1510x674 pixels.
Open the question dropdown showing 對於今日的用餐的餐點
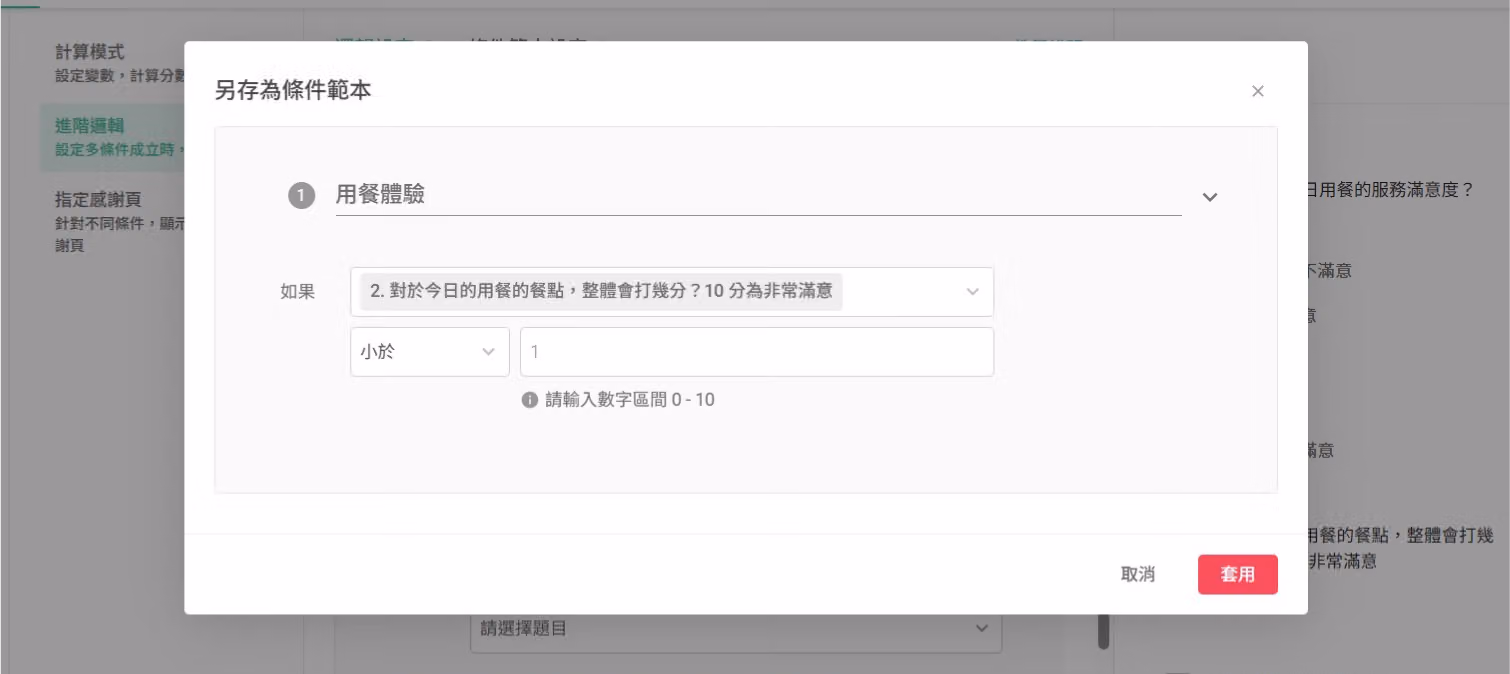pos(672,292)
